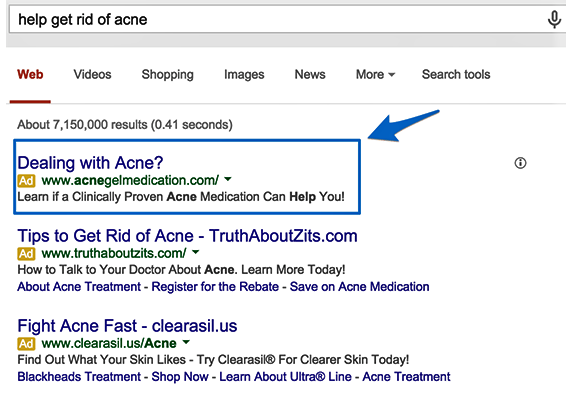Expand dropdown arrow after acnegelmedication.com URL

[228, 179]
